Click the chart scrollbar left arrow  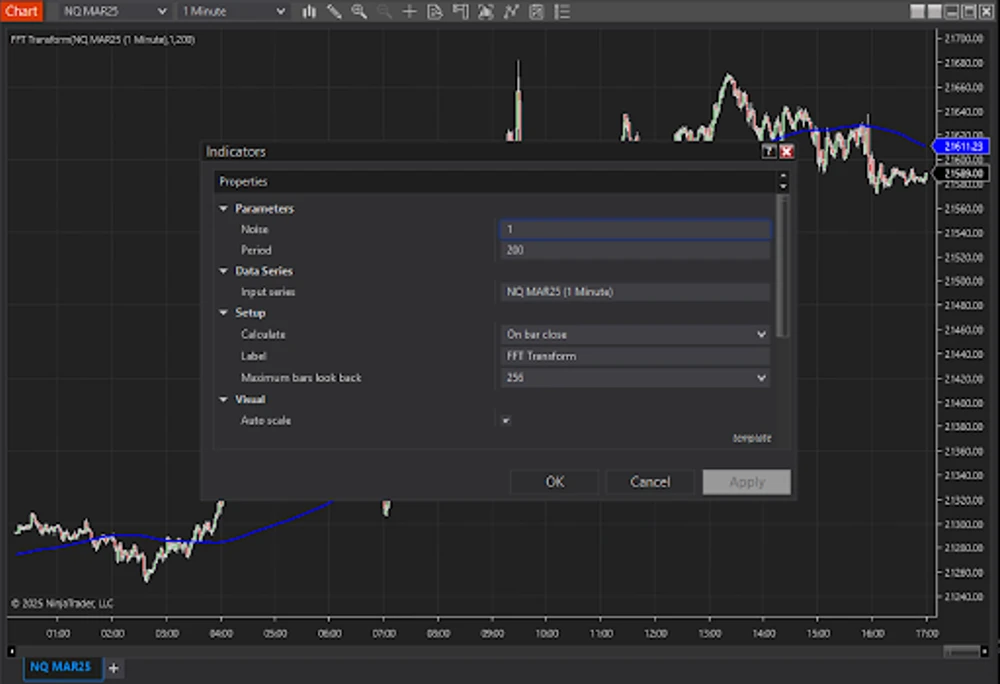click(x=11, y=651)
